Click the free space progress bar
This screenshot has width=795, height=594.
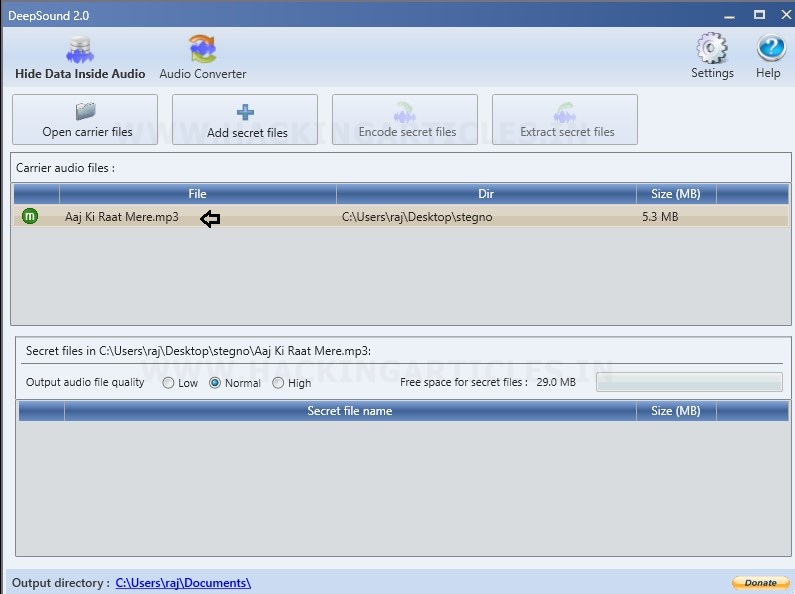689,382
